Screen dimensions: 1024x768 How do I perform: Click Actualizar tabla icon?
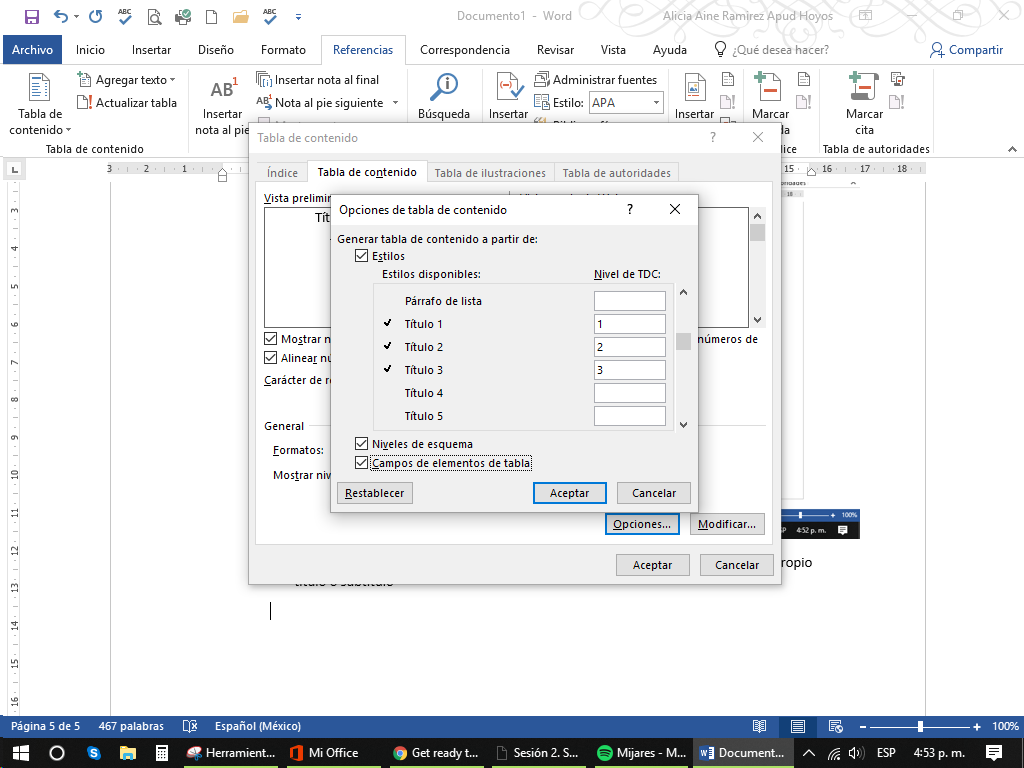click(x=84, y=103)
